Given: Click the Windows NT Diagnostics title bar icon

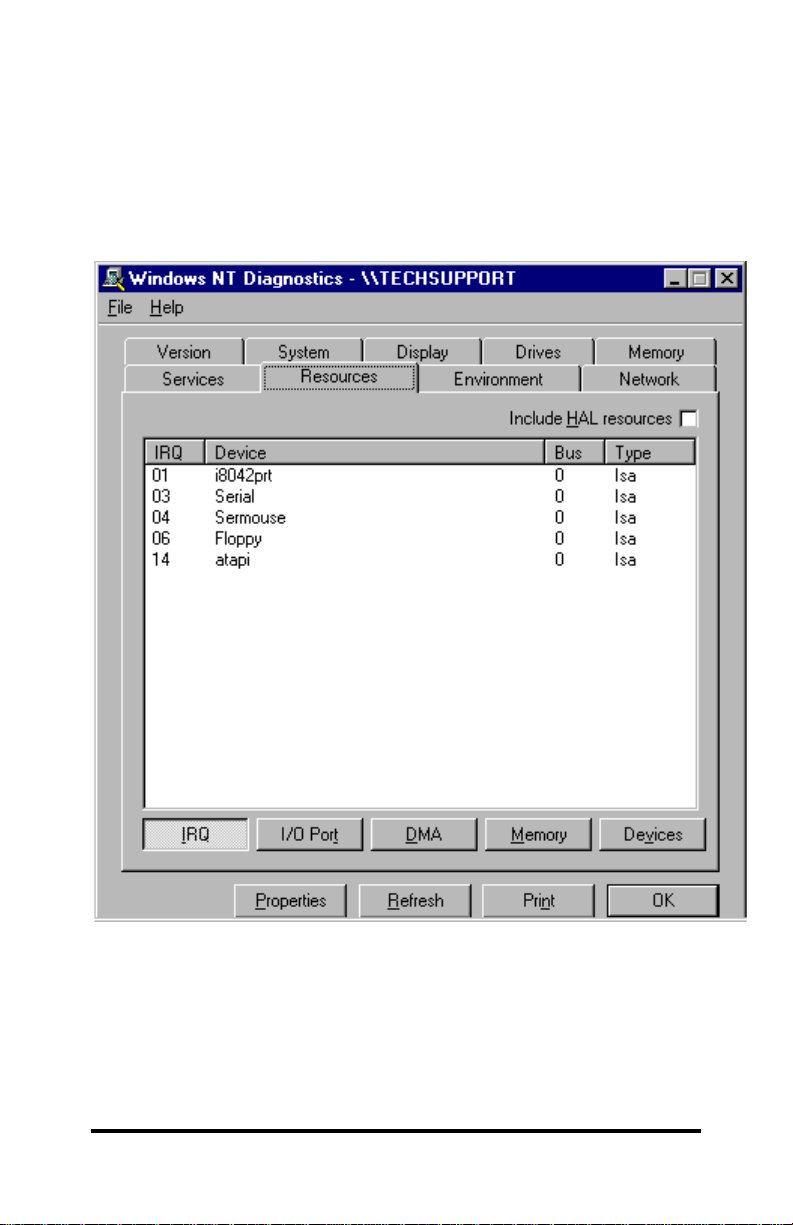Looking at the screenshot, I should click(x=115, y=279).
